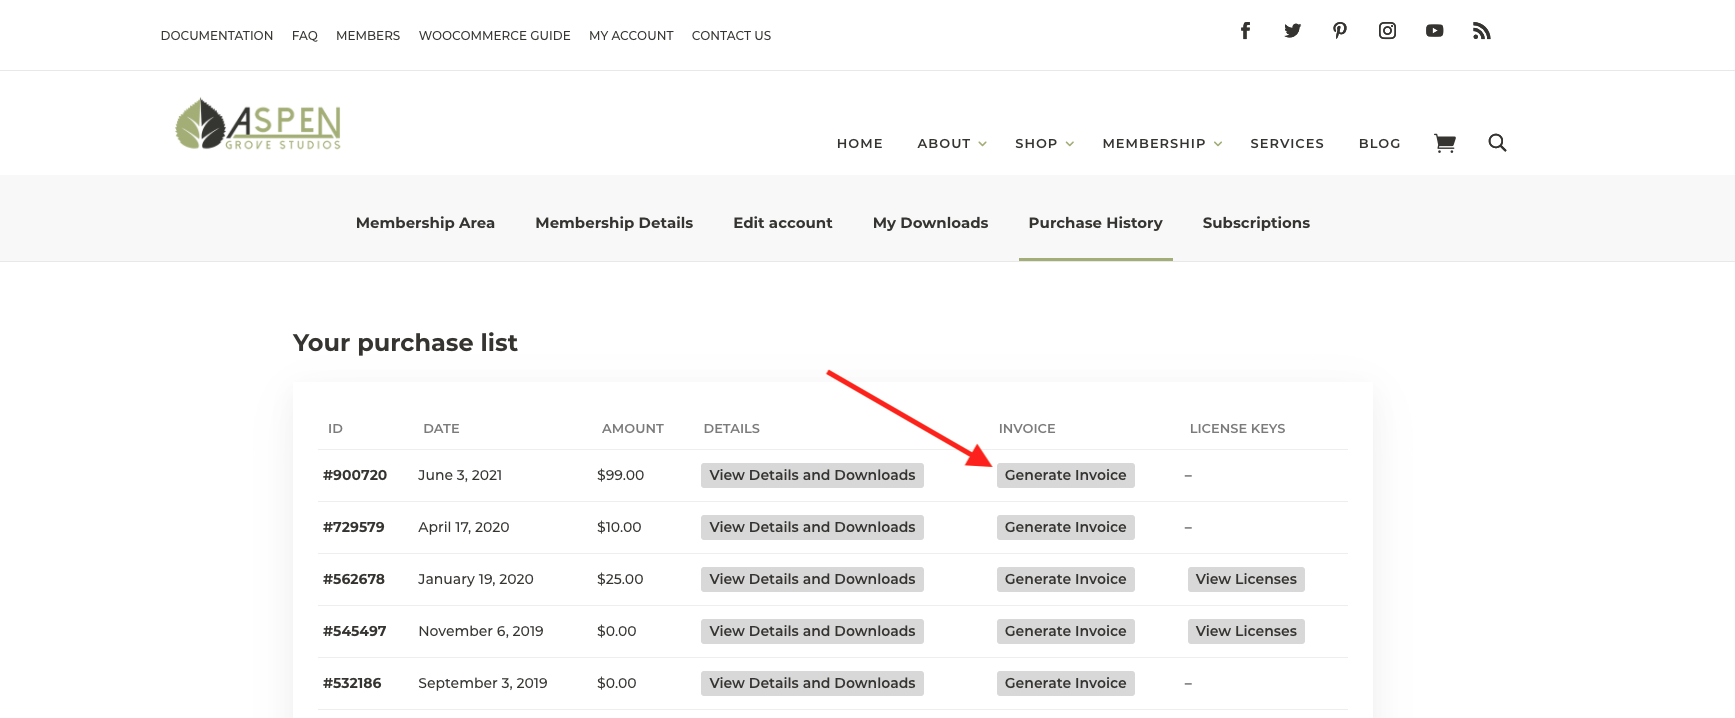Viewport: 1735px width, 718px height.
Task: Generate invoice for order #729579
Action: click(1066, 527)
